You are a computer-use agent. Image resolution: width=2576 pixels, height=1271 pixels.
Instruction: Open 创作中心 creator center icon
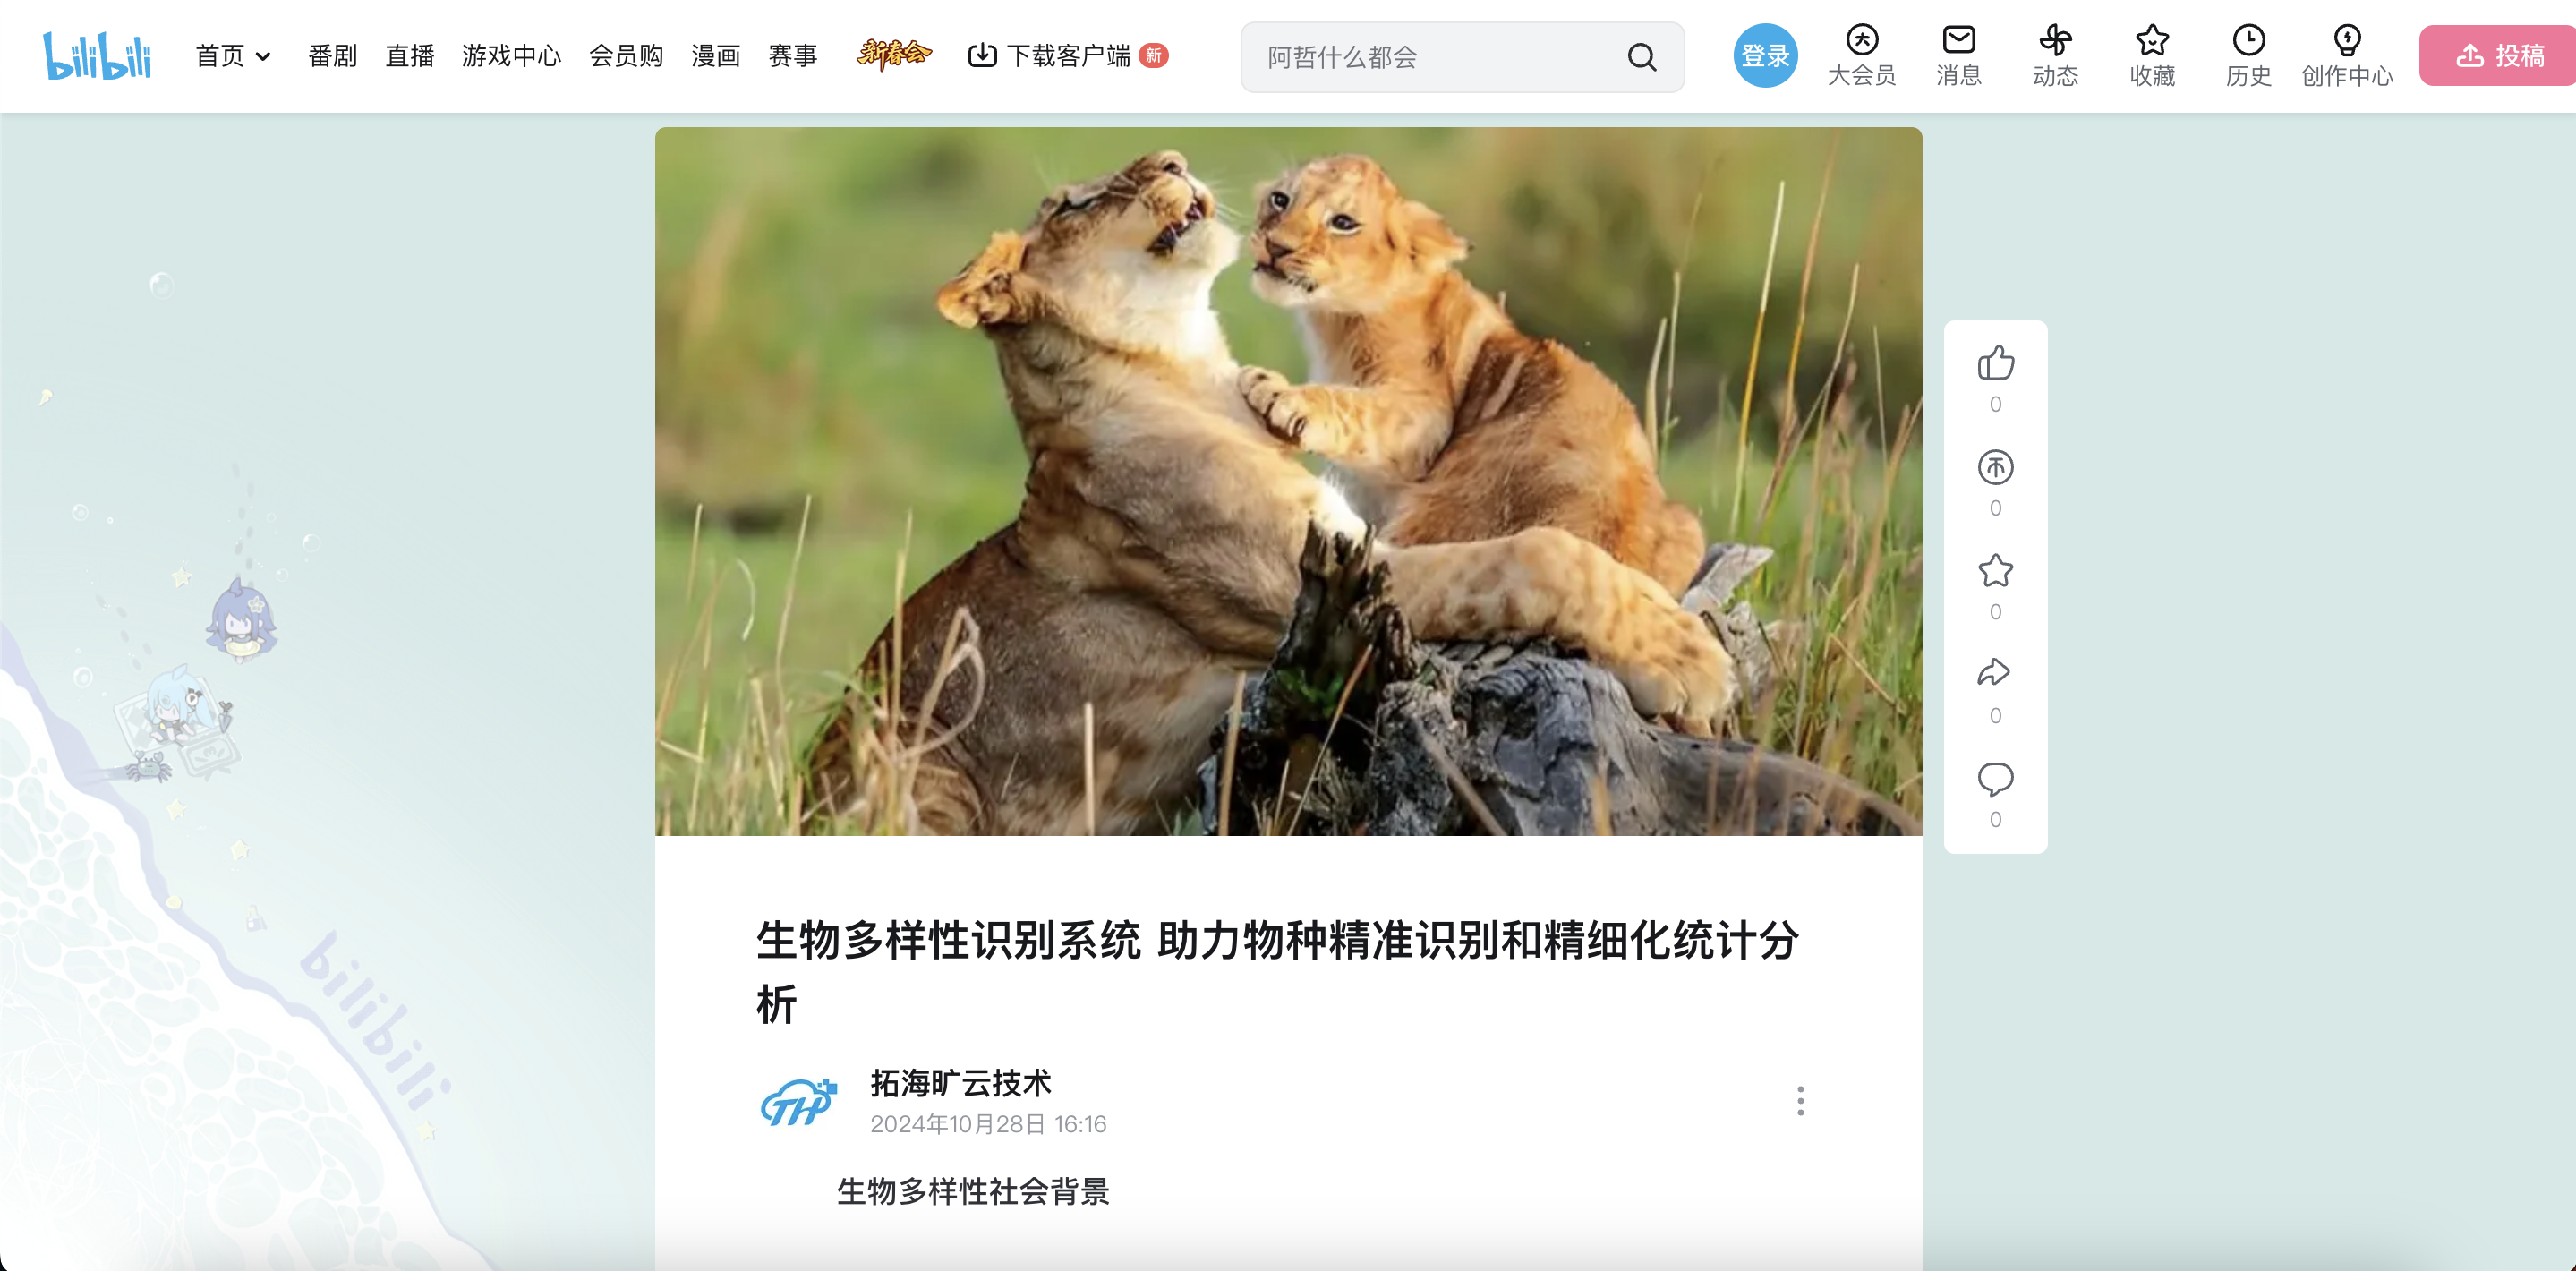(x=2346, y=56)
